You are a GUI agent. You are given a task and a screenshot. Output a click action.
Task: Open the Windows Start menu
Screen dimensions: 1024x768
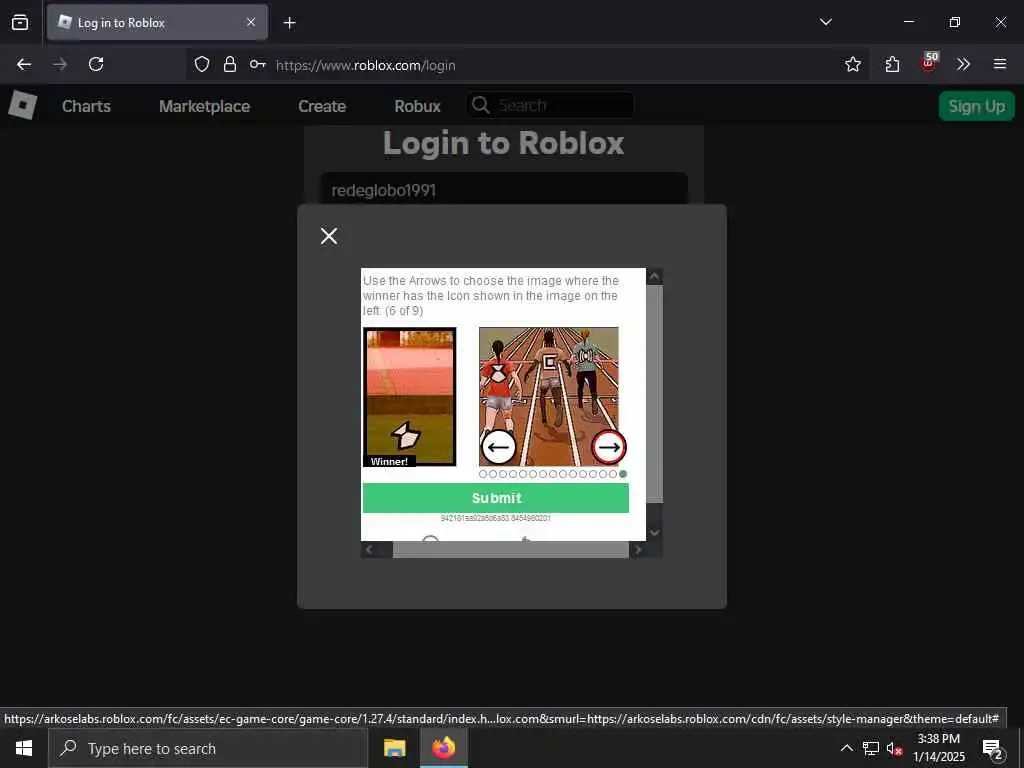click(24, 748)
